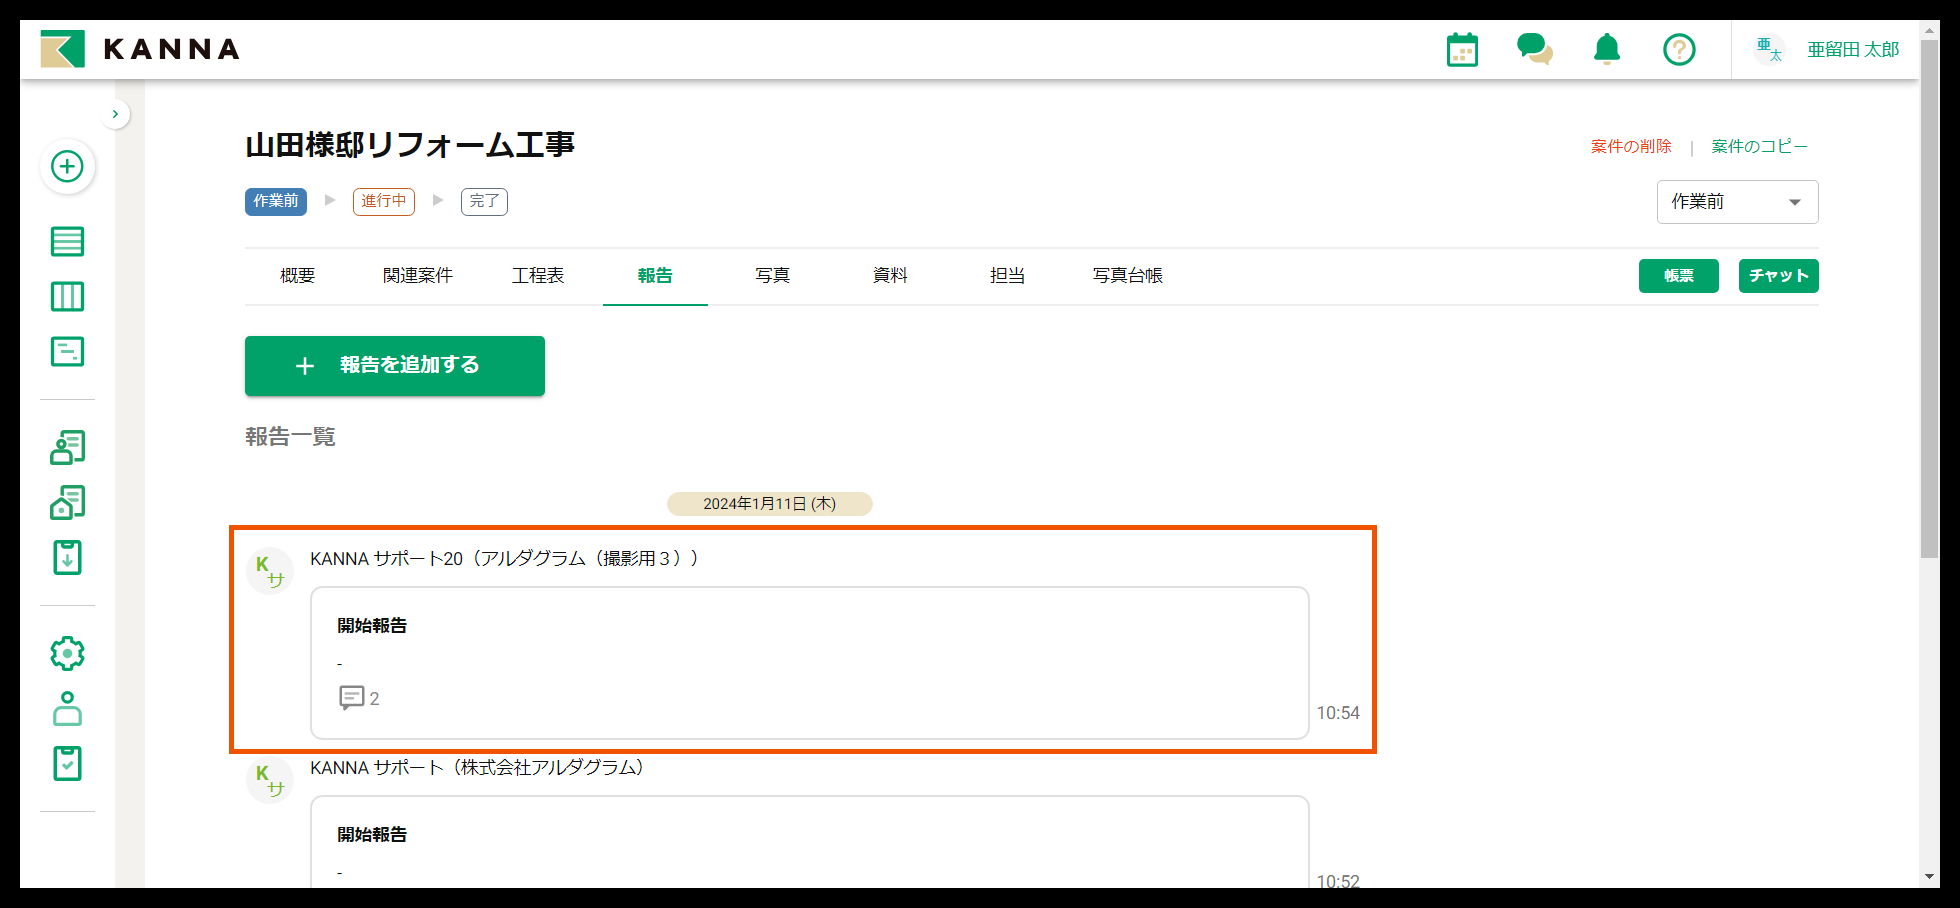1960x908 pixels.
Task: Set the project status to 完了
Action: (484, 201)
